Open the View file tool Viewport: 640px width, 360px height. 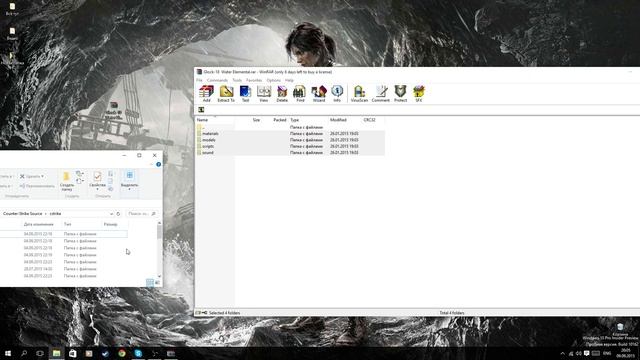[264, 93]
